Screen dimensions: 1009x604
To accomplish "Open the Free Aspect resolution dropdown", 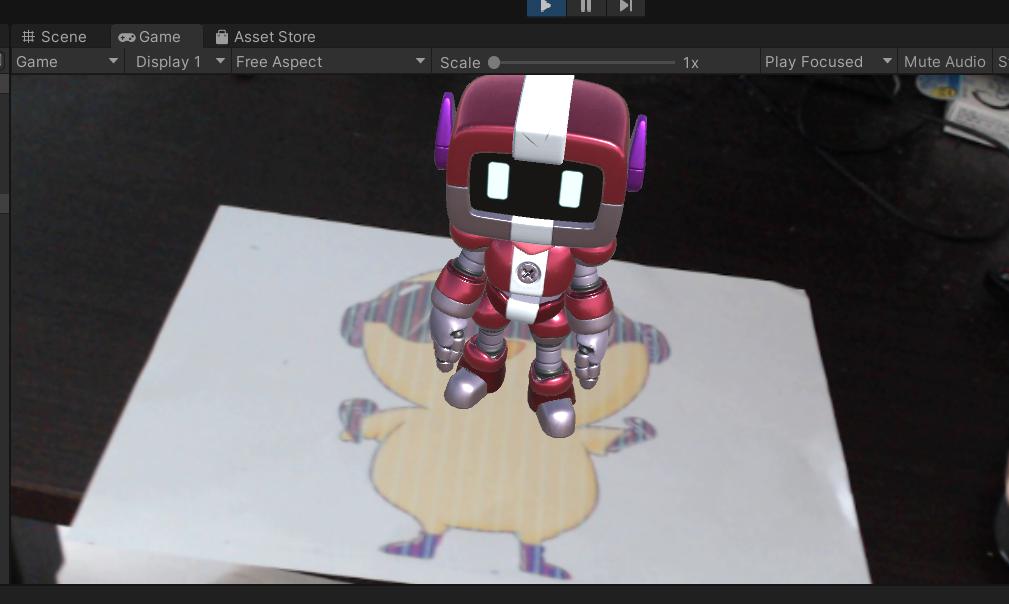I will pyautogui.click(x=330, y=62).
